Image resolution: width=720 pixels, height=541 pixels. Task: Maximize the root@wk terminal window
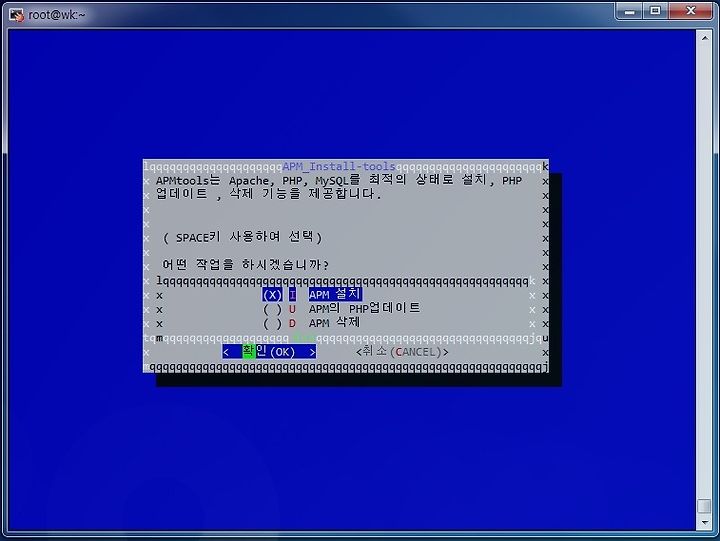pos(655,11)
